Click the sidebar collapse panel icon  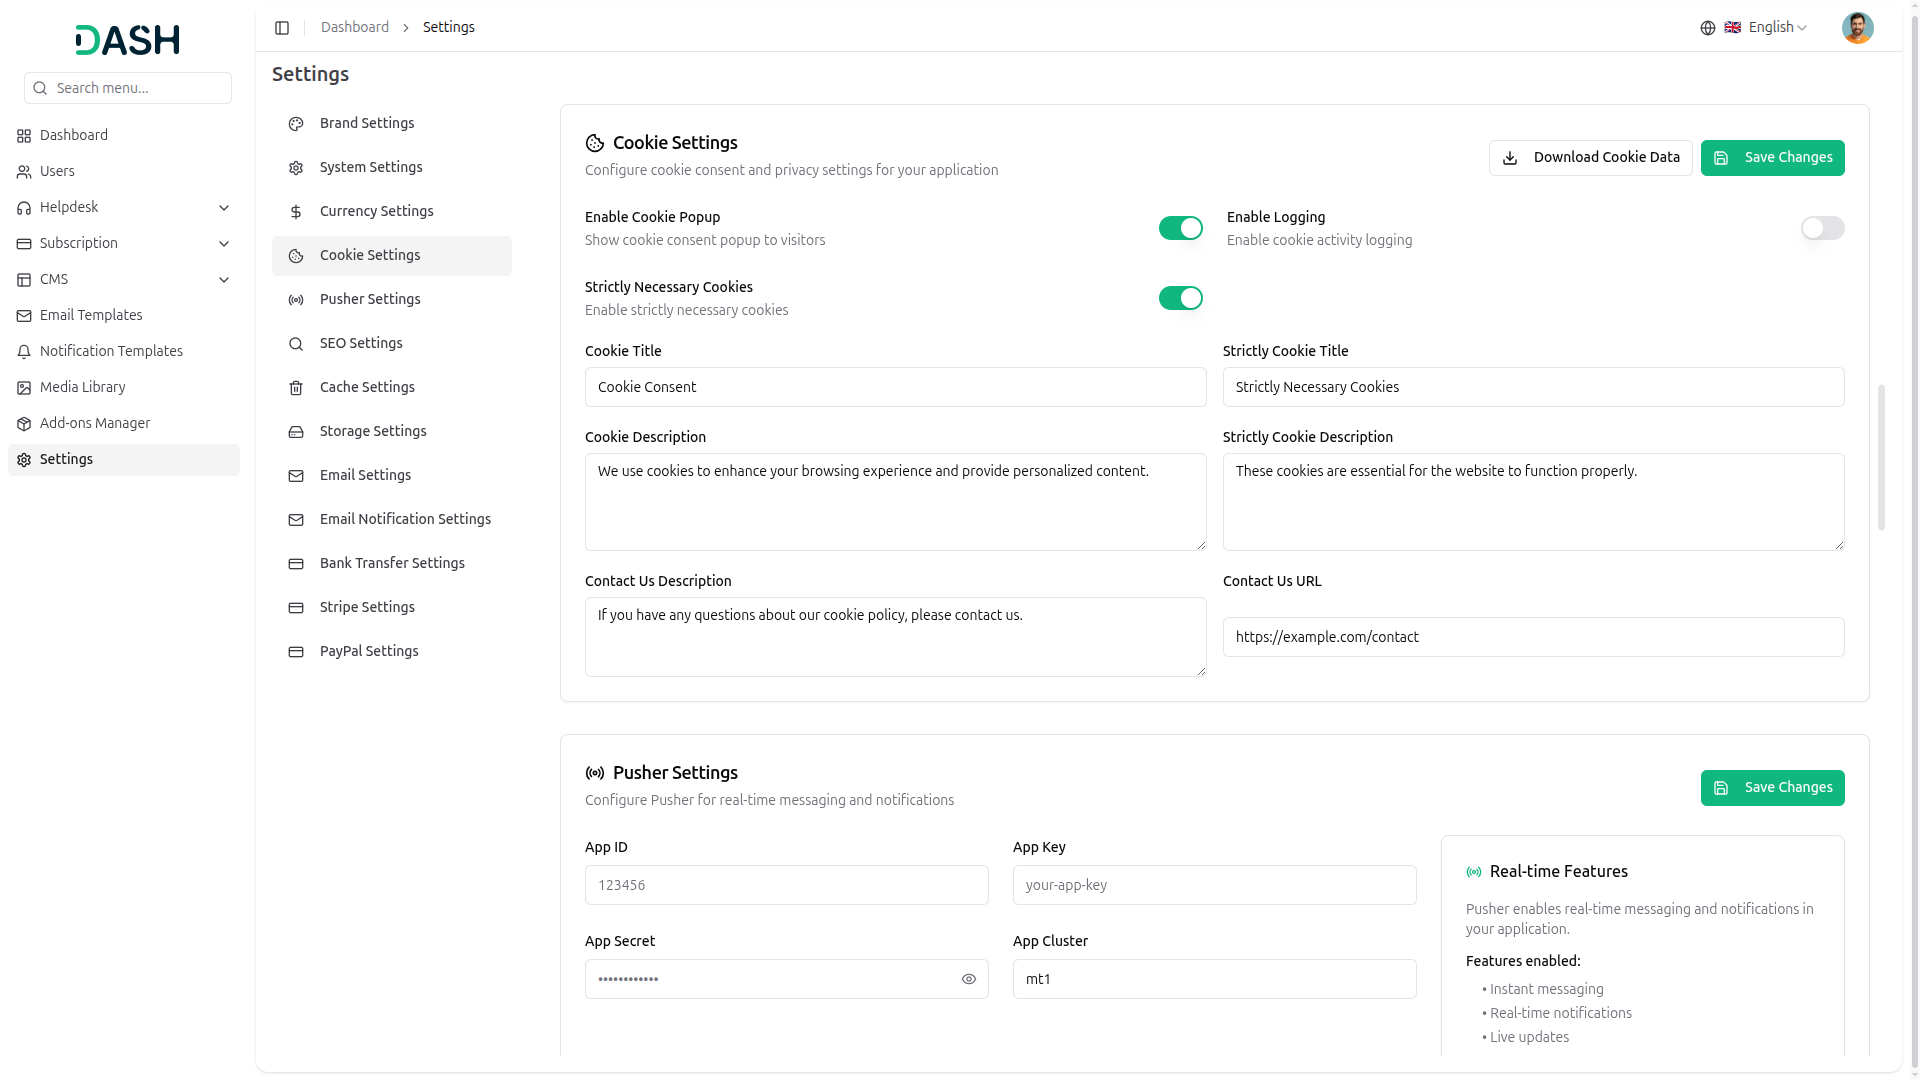282,28
